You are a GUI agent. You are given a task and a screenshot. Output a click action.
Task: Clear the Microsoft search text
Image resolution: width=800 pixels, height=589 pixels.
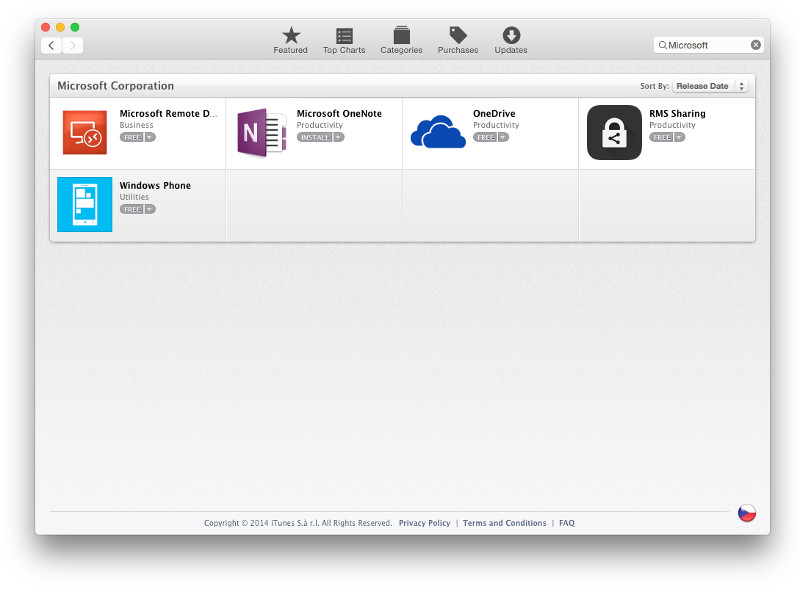pos(756,45)
